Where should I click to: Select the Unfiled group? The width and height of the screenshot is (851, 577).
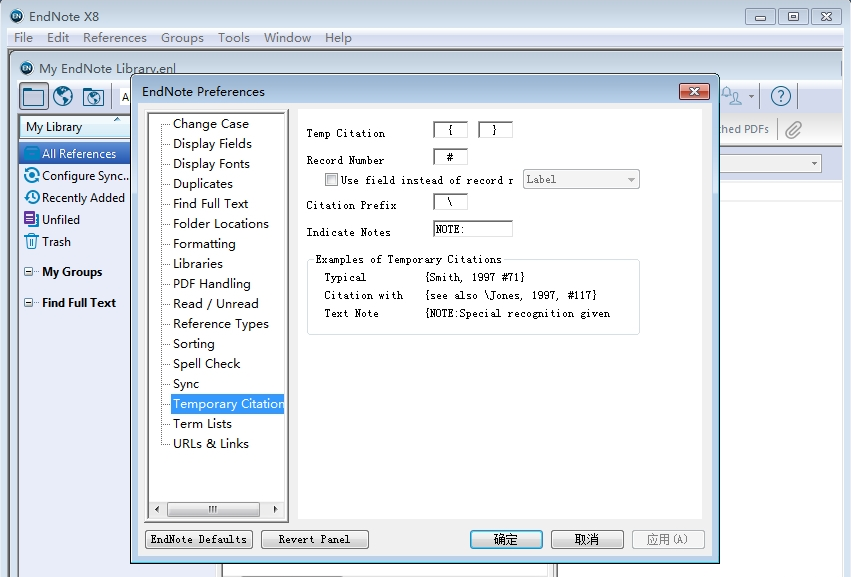click(x=52, y=219)
